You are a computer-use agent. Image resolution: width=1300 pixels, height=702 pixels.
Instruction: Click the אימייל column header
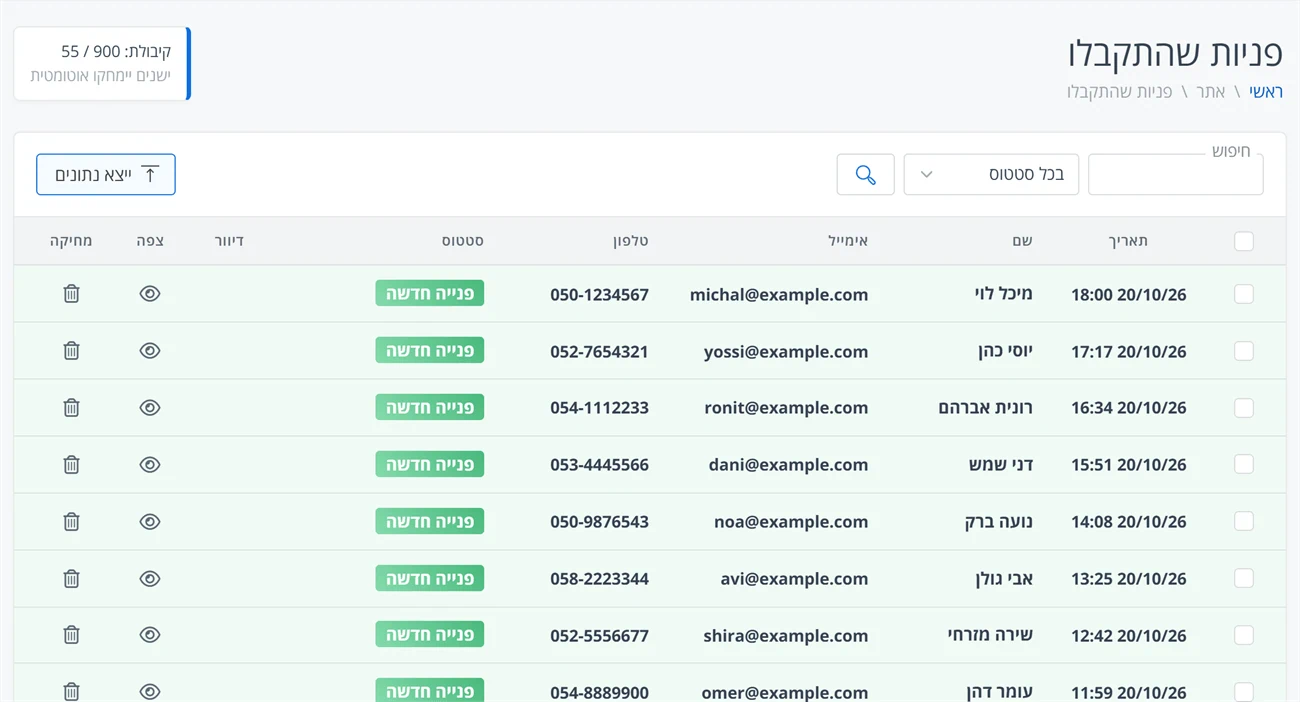[846, 241]
